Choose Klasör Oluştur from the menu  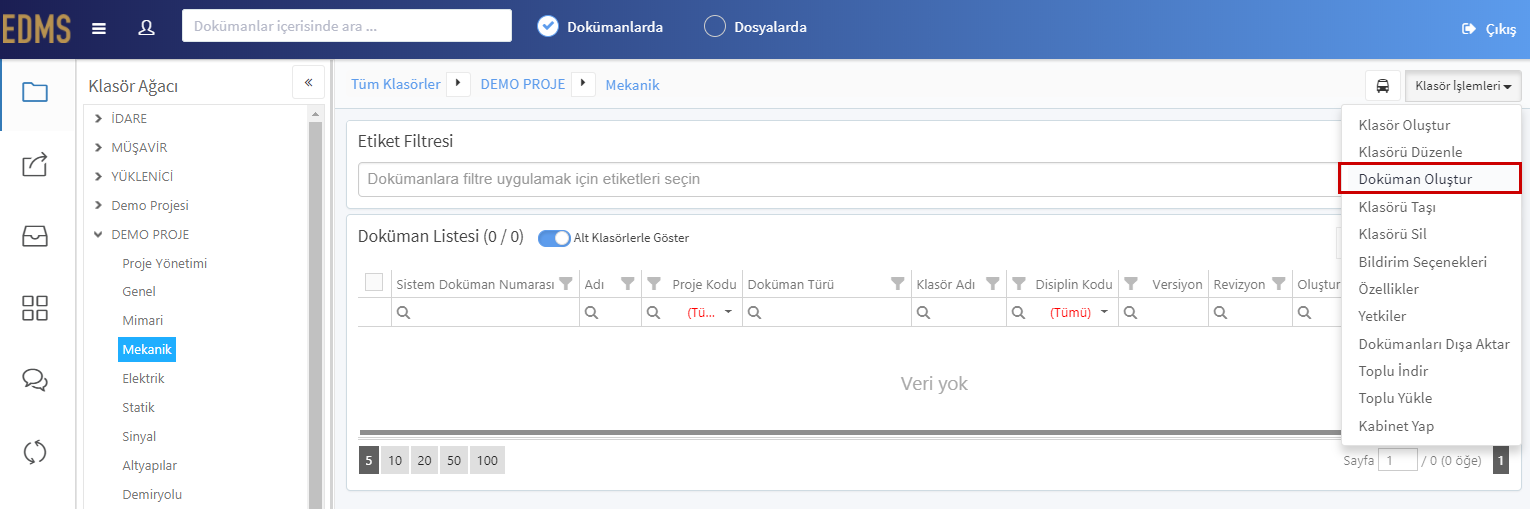[x=1431, y=125]
